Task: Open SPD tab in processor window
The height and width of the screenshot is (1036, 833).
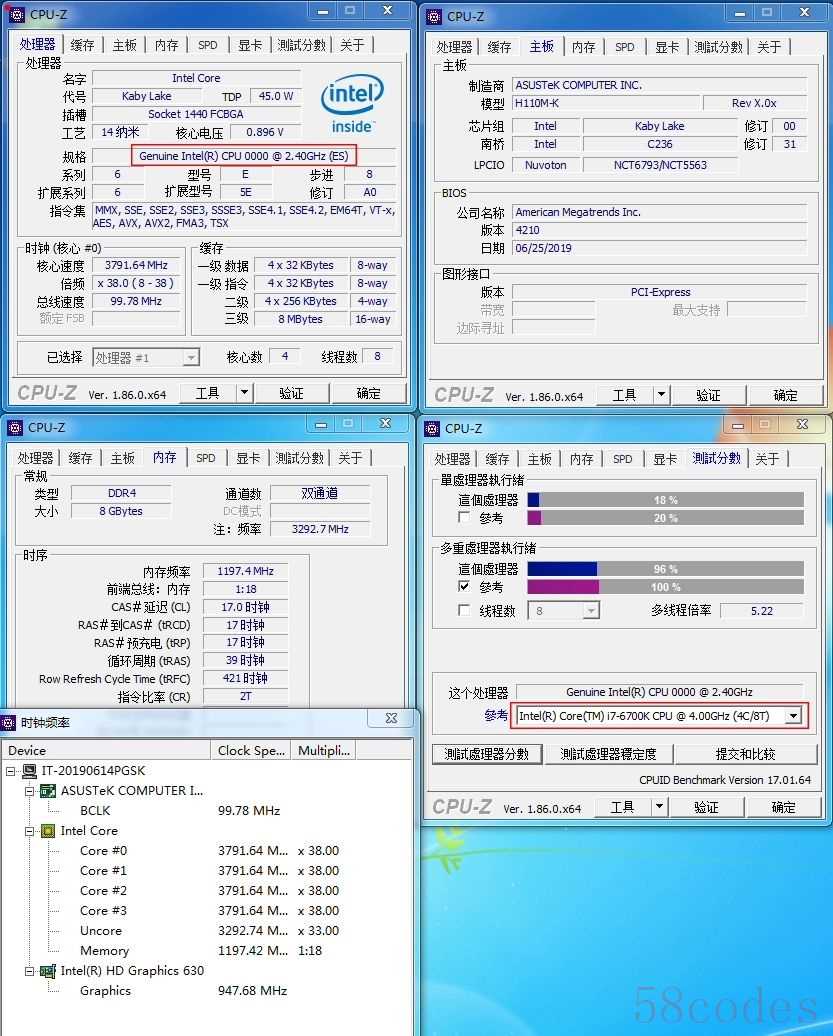Action: (x=207, y=45)
